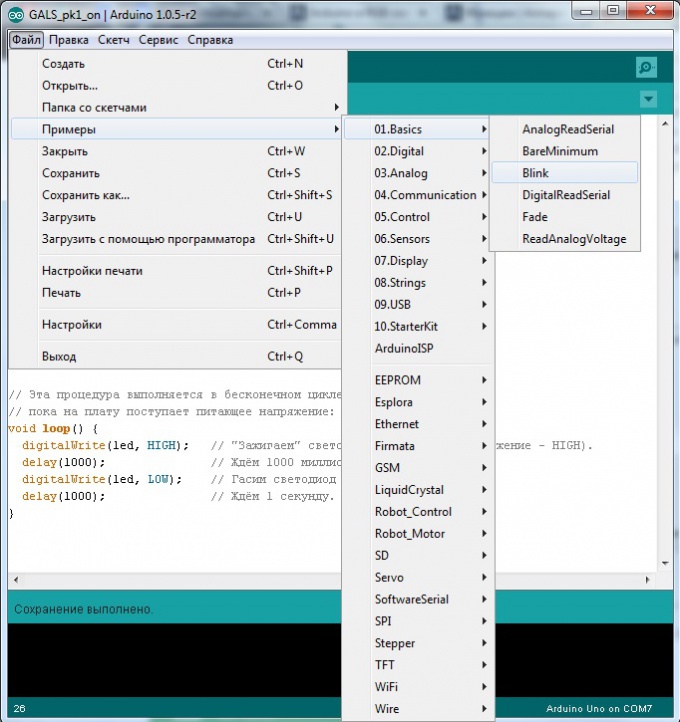This screenshot has width=680, height=722.
Task: Expand EEPROM library examples
Action: (x=418, y=380)
